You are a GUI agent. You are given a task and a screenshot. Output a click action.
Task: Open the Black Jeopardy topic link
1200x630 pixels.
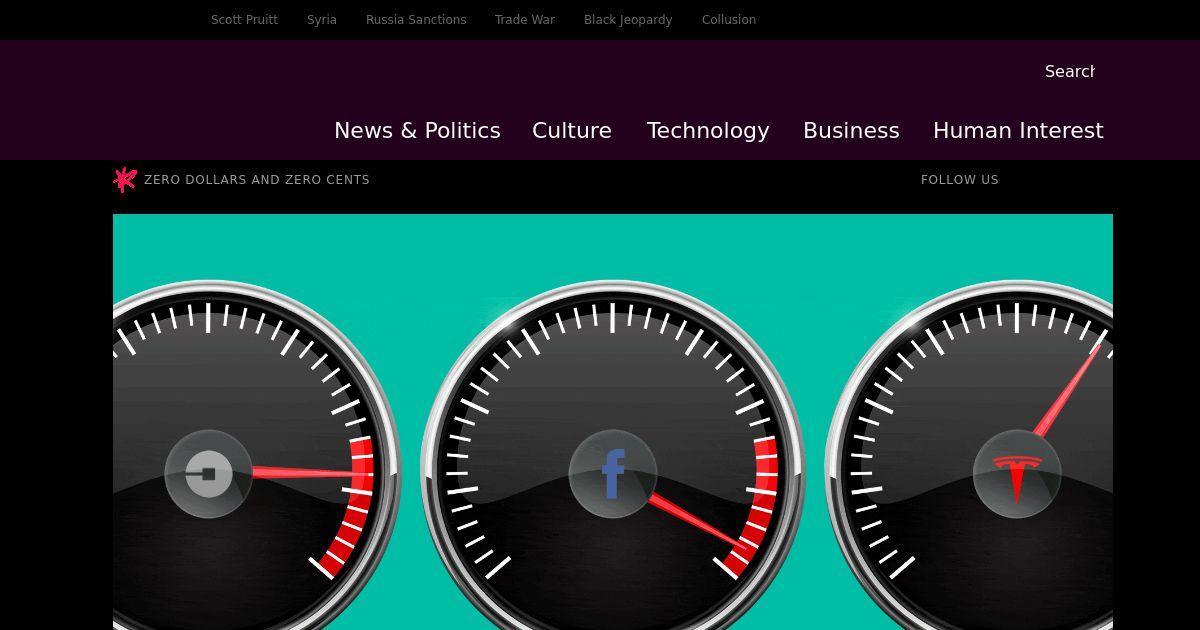(628, 20)
